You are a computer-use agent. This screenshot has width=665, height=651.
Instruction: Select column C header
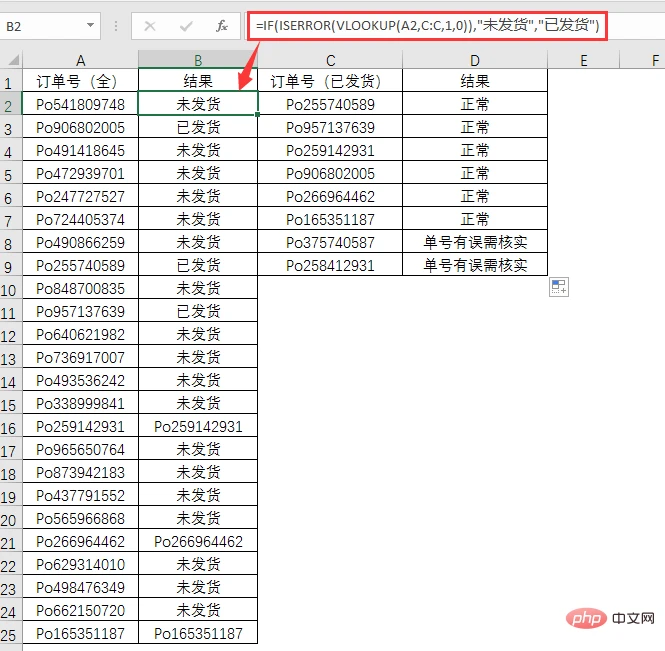(330, 60)
